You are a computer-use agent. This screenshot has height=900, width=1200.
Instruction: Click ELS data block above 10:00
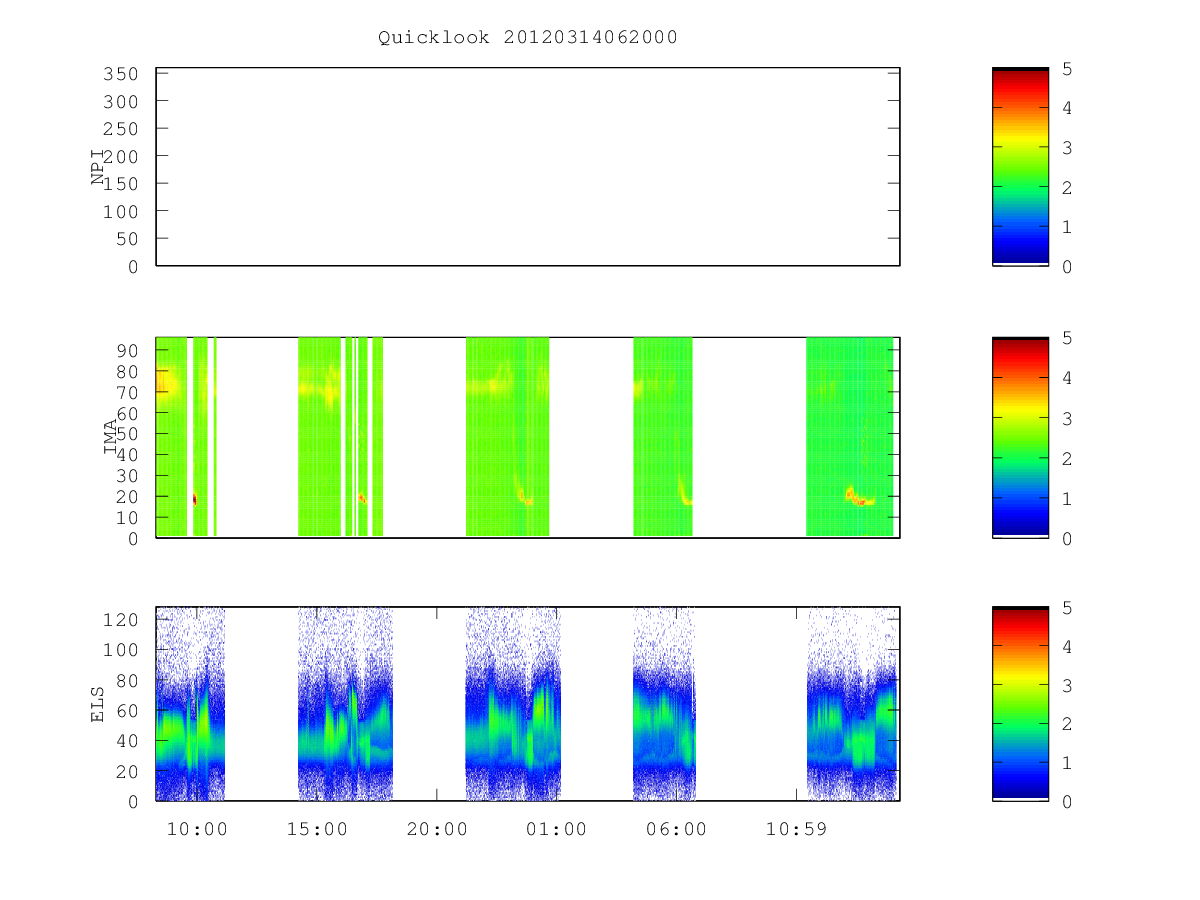(x=190, y=704)
